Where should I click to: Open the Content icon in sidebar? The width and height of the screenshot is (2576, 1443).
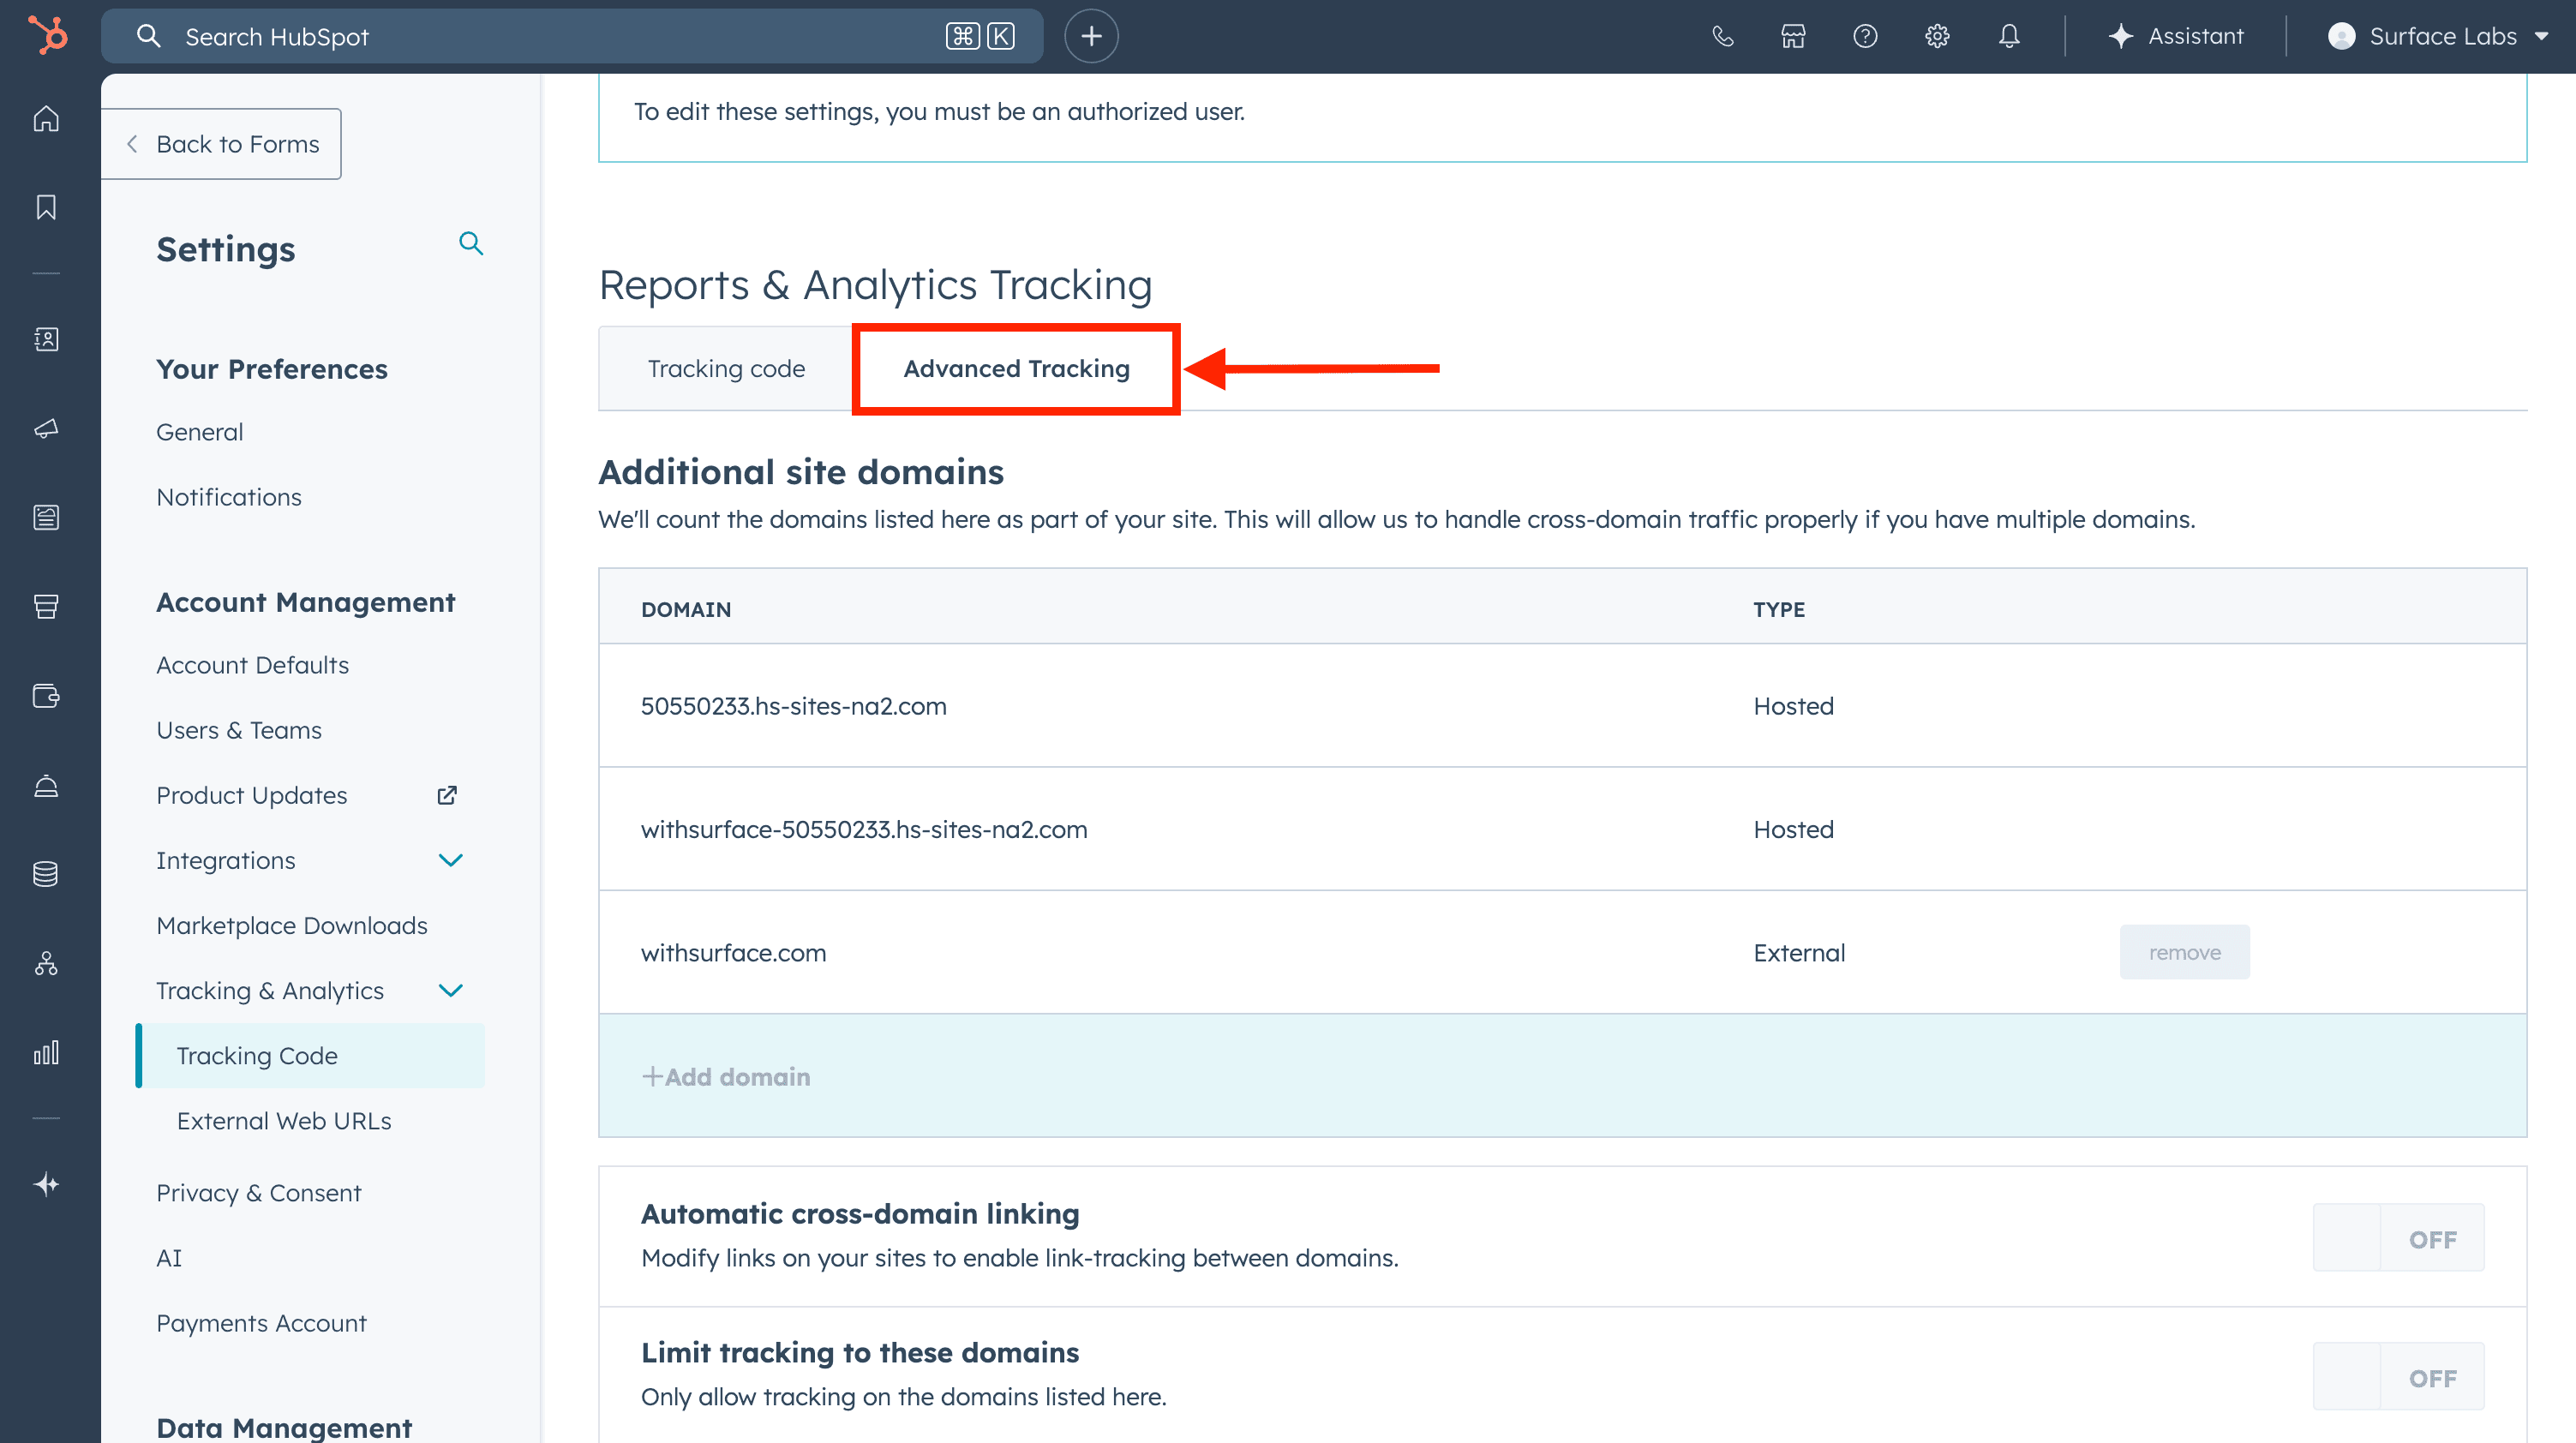coord(46,517)
